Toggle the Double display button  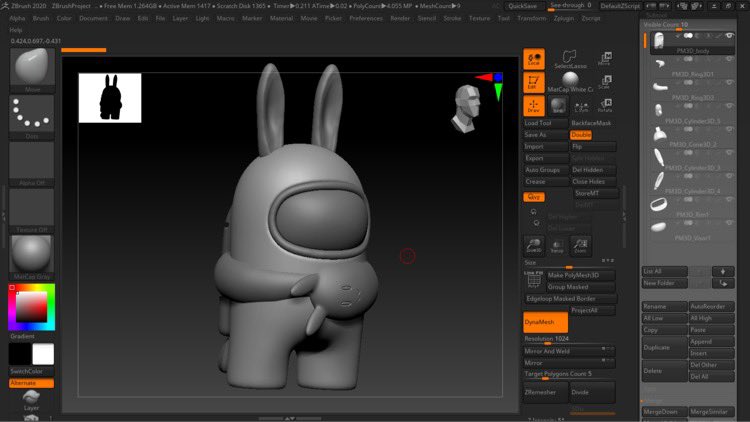pyautogui.click(x=581, y=135)
